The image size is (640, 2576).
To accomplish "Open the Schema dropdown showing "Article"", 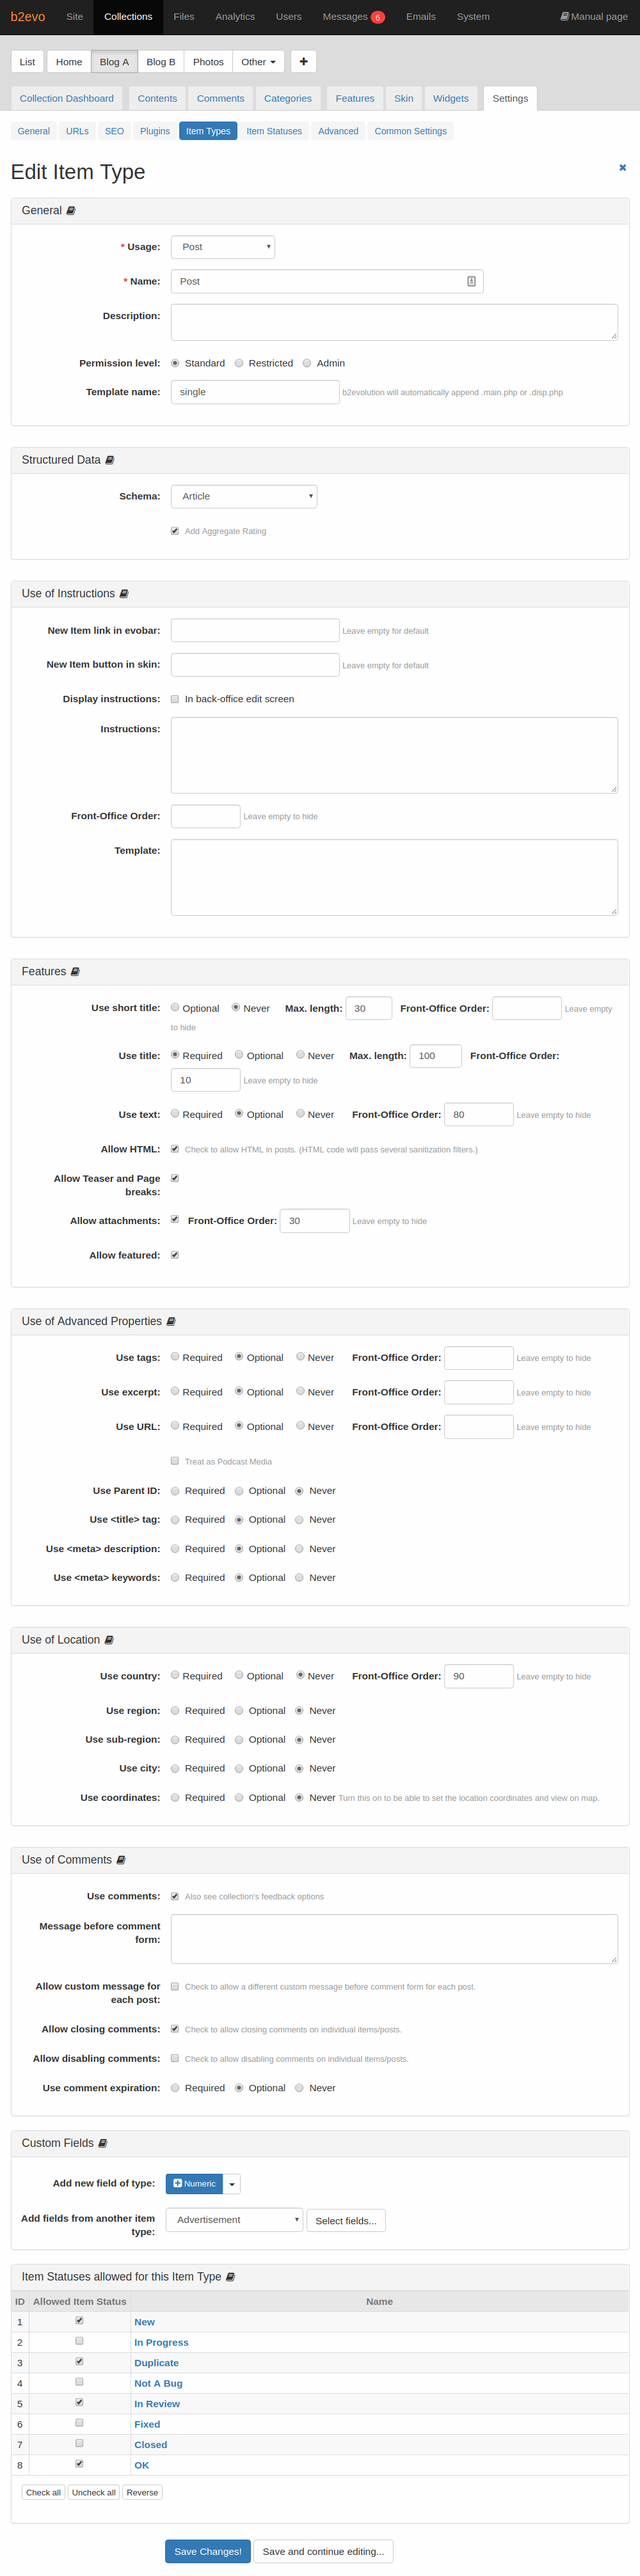I will click(244, 496).
